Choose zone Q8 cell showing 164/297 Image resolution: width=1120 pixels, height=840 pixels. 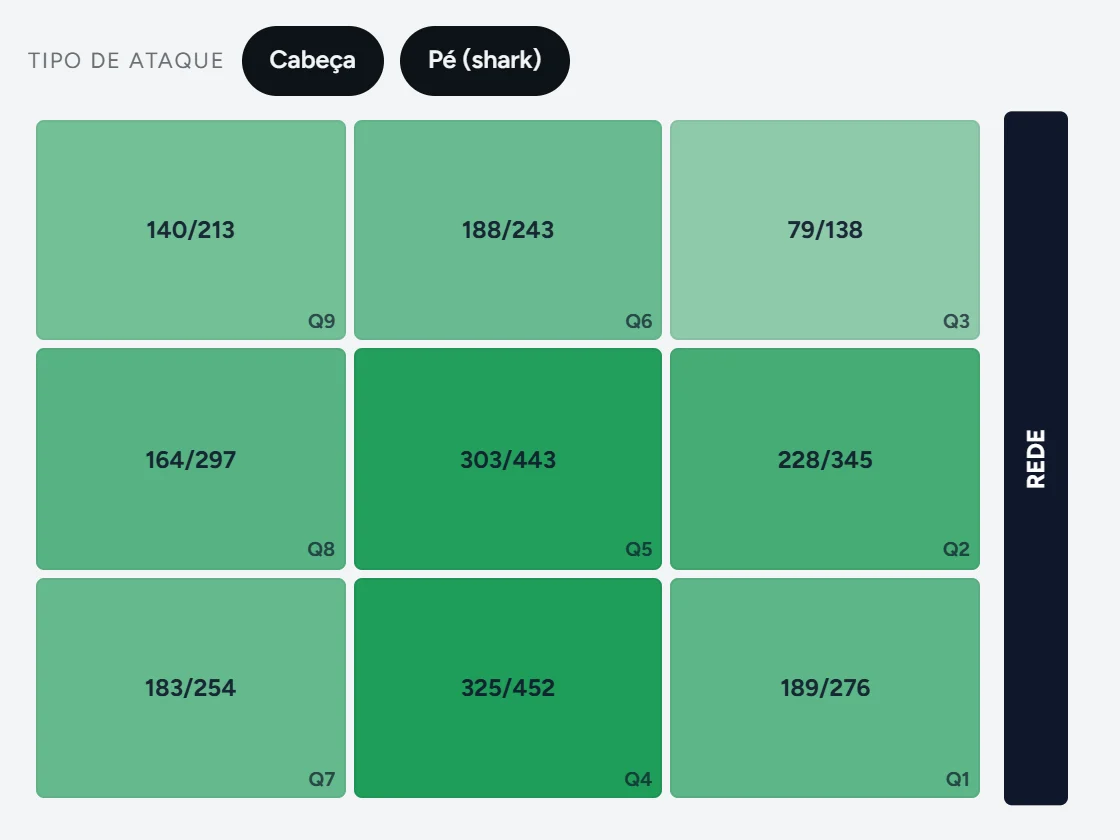(191, 459)
